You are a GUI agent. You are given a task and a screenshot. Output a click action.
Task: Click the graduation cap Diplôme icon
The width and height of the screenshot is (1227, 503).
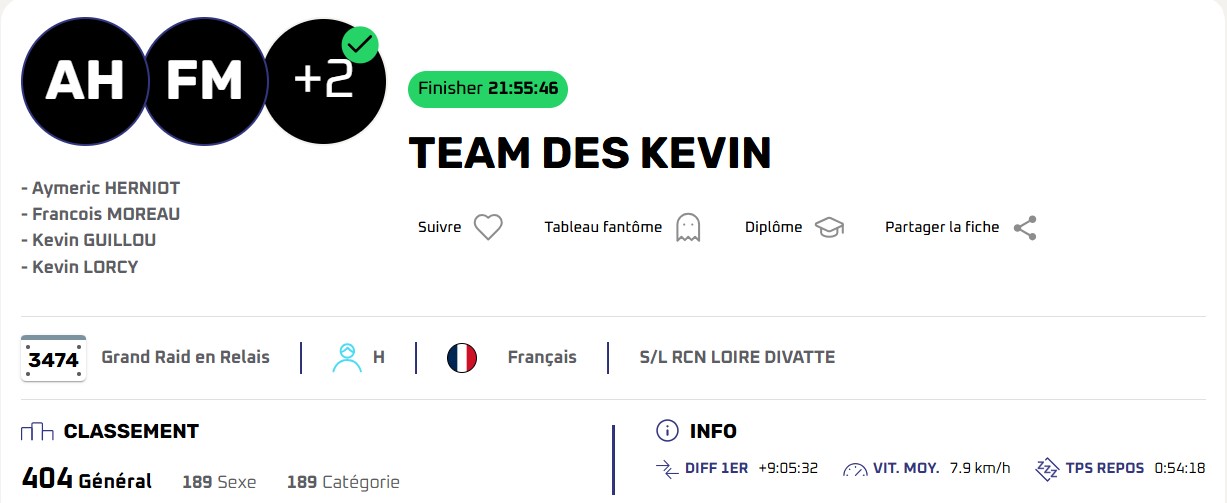click(x=829, y=227)
